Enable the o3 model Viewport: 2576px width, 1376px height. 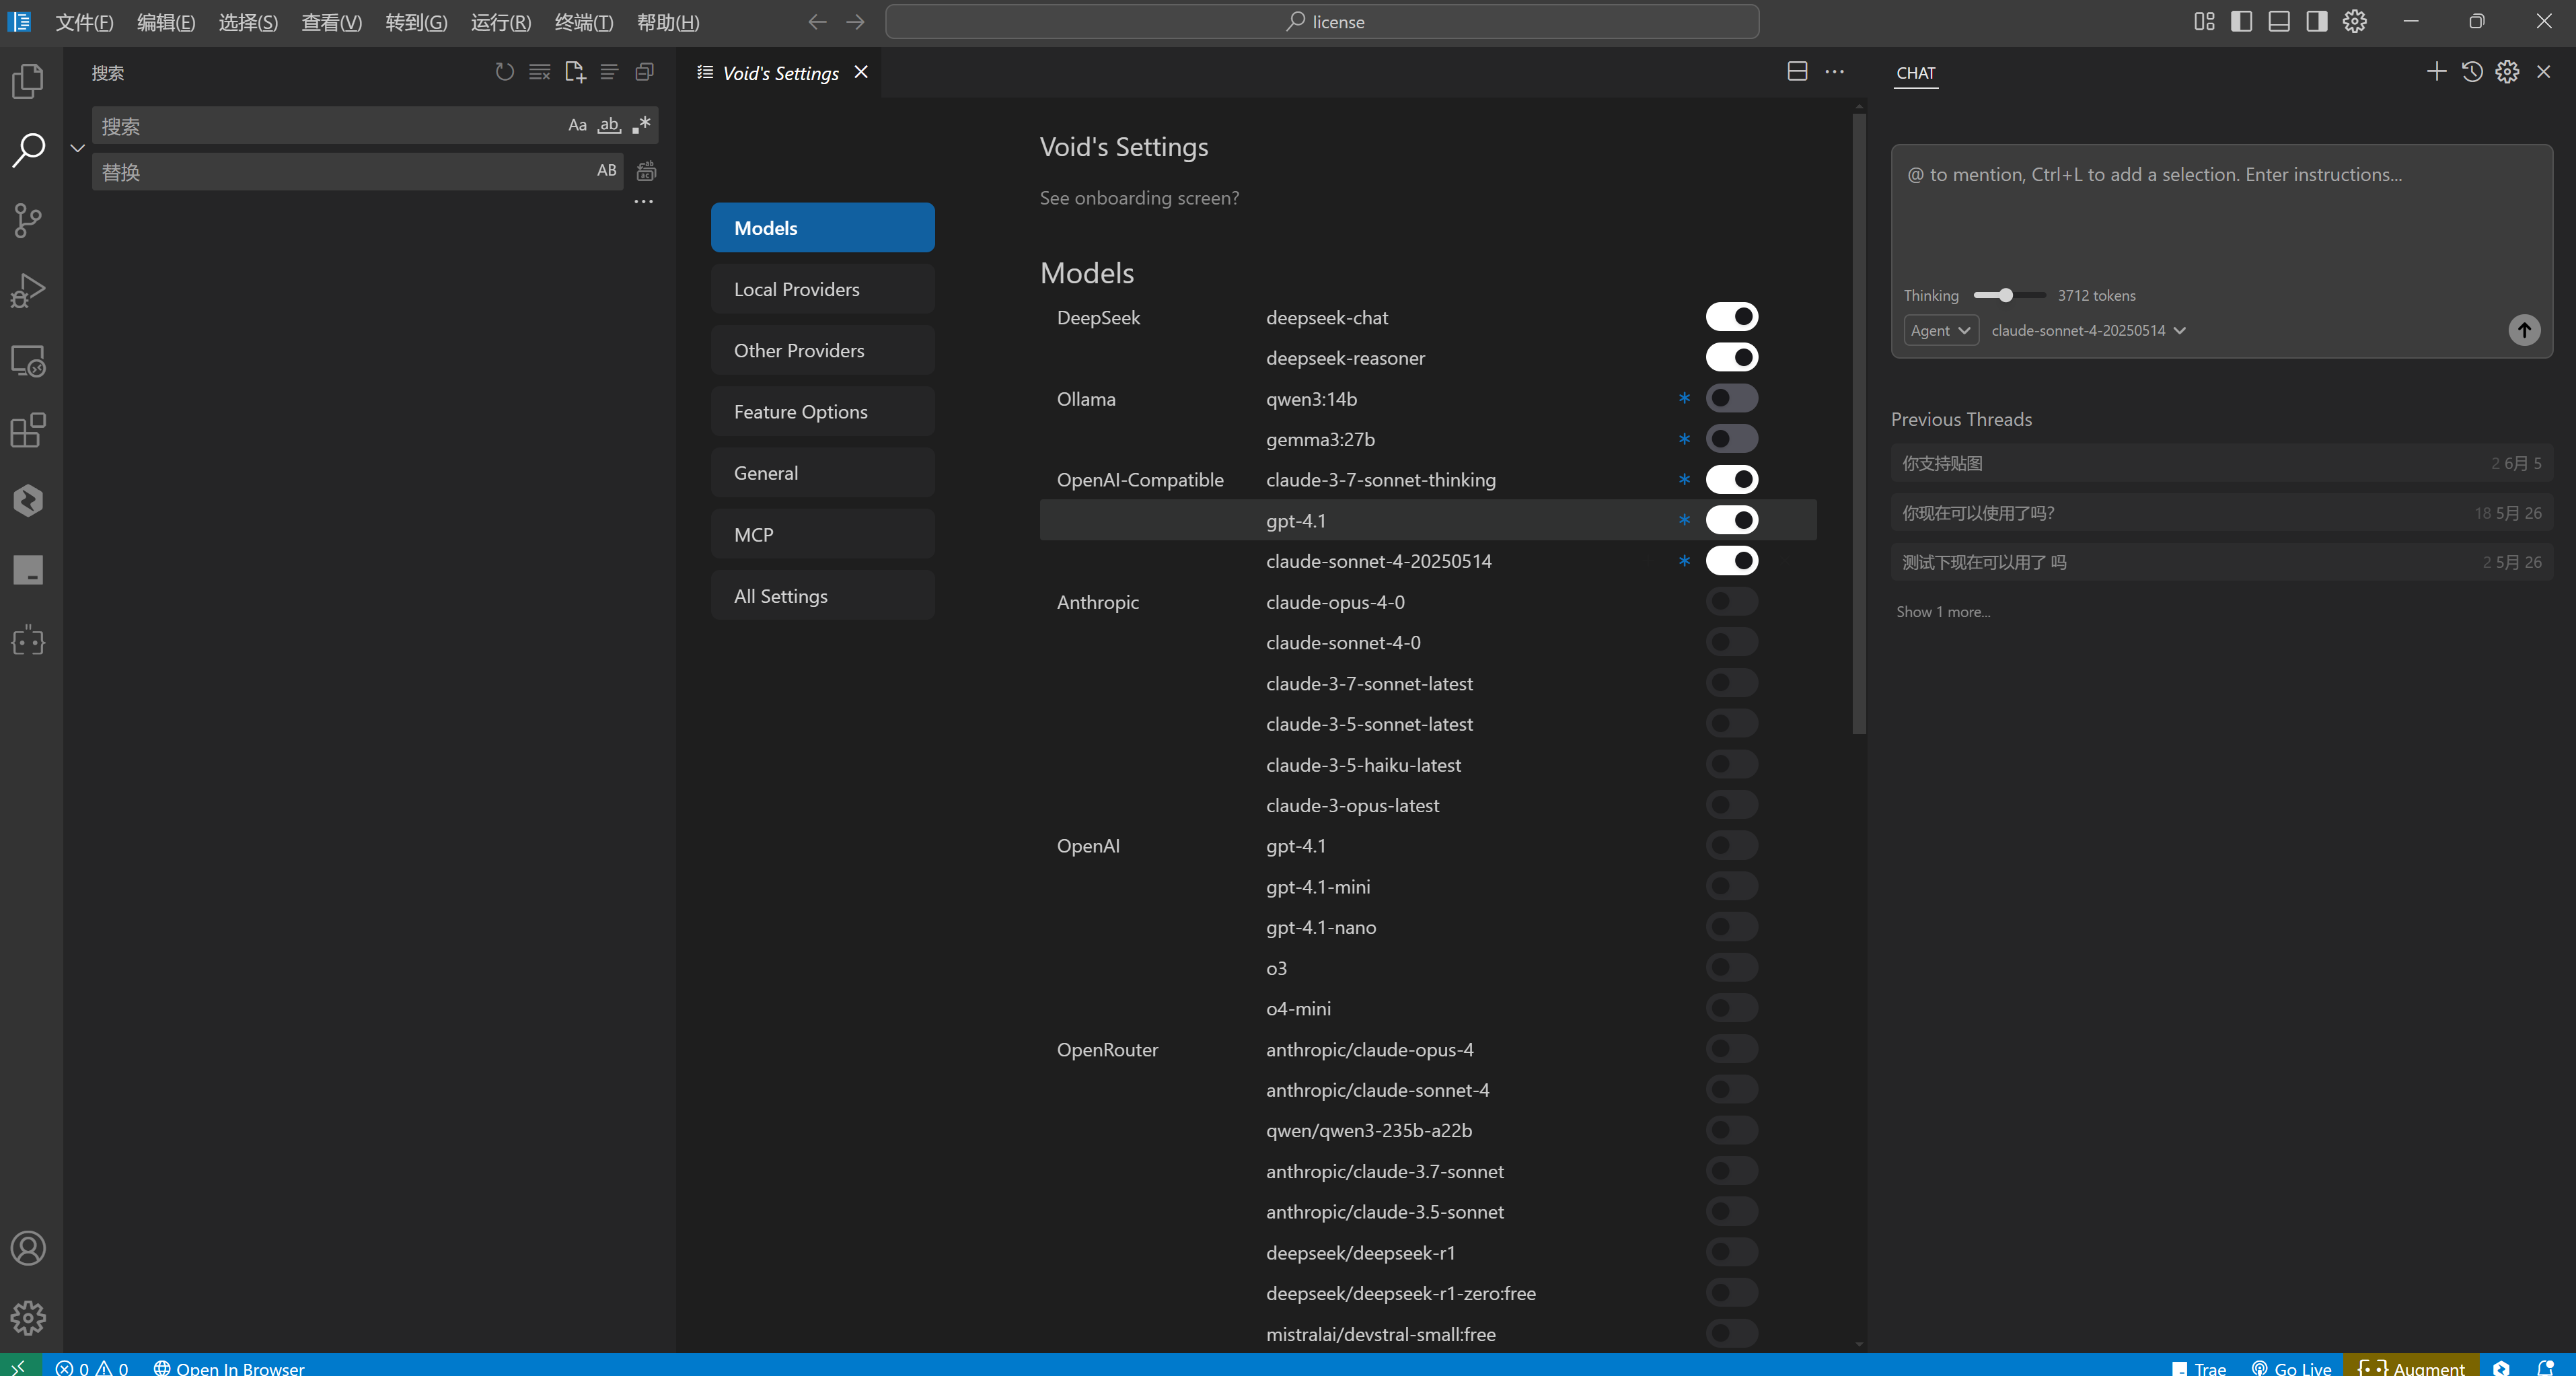1731,967
